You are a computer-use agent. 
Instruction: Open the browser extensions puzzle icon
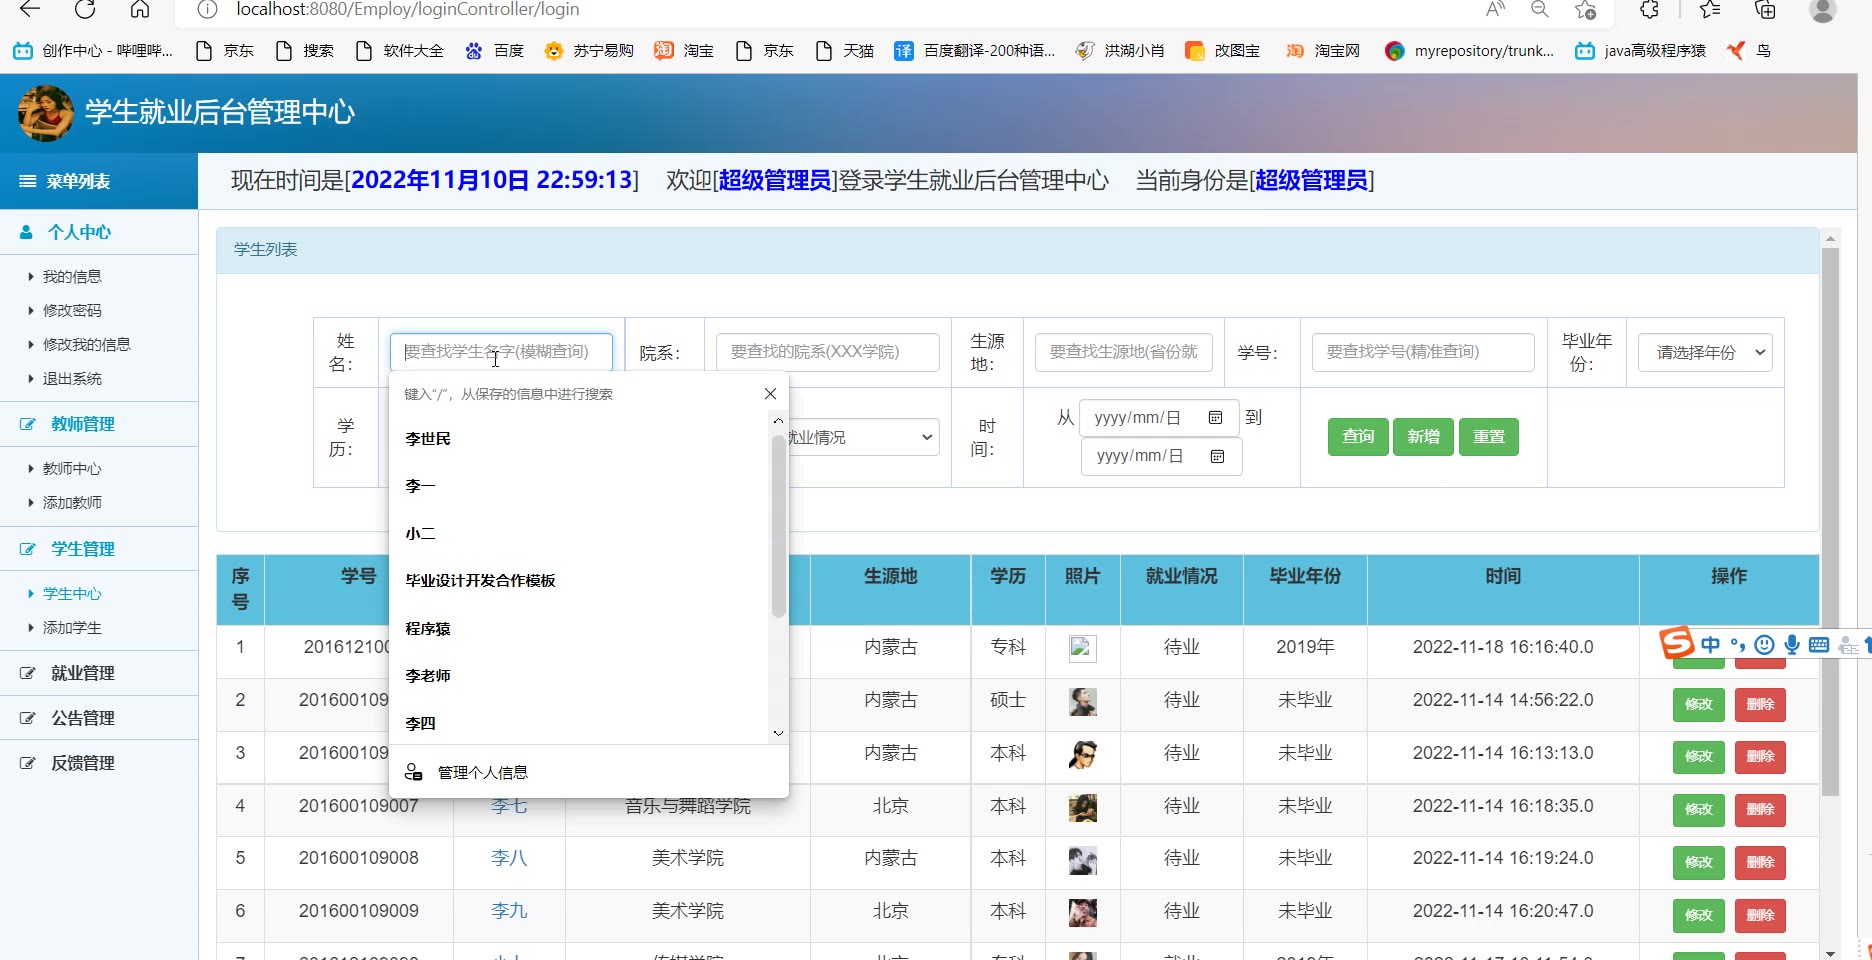pos(1650,10)
